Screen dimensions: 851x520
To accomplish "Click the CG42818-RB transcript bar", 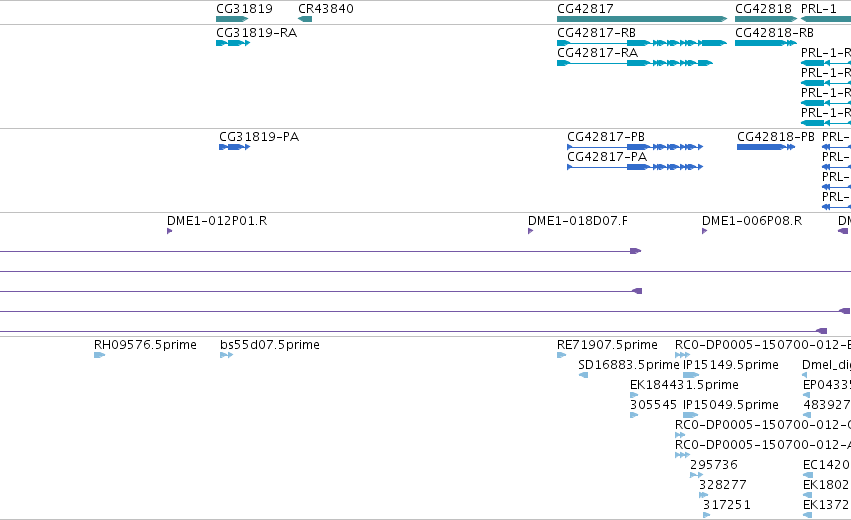I will (x=766, y=43).
